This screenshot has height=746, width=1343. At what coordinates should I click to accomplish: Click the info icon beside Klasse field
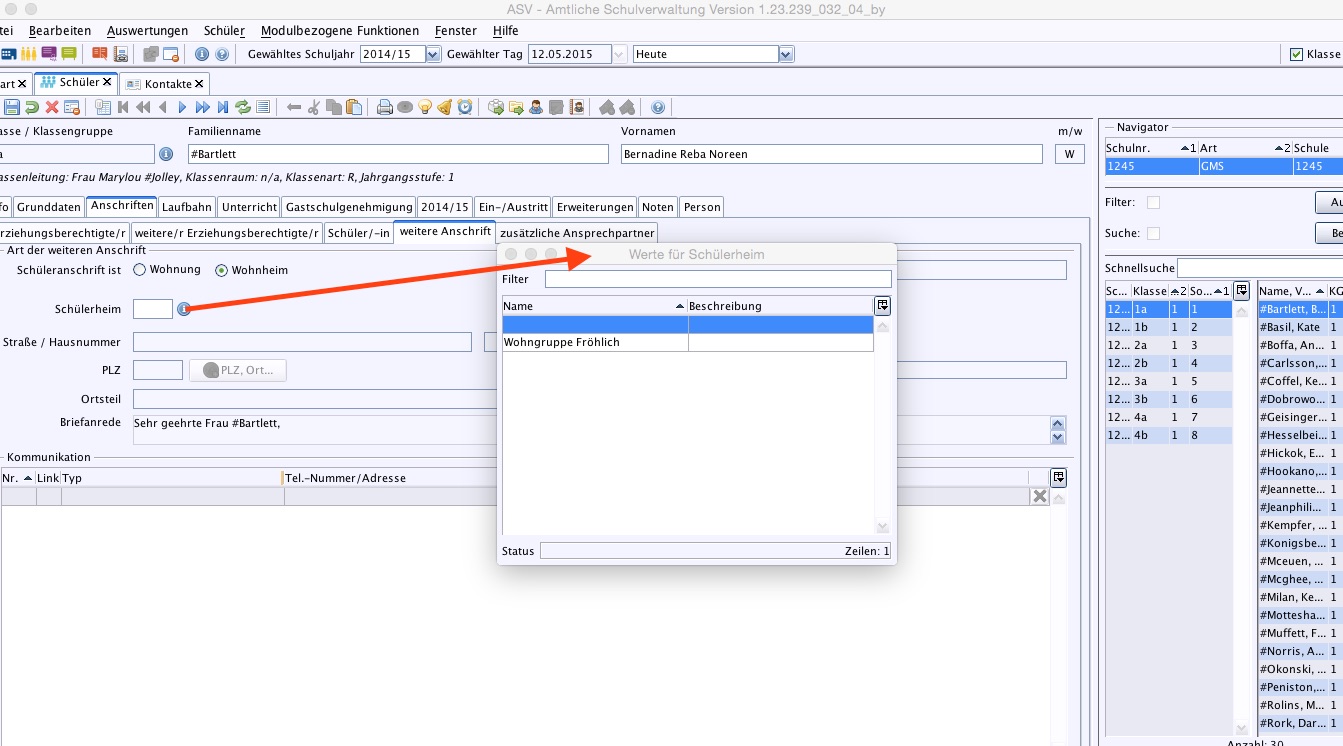(x=166, y=154)
